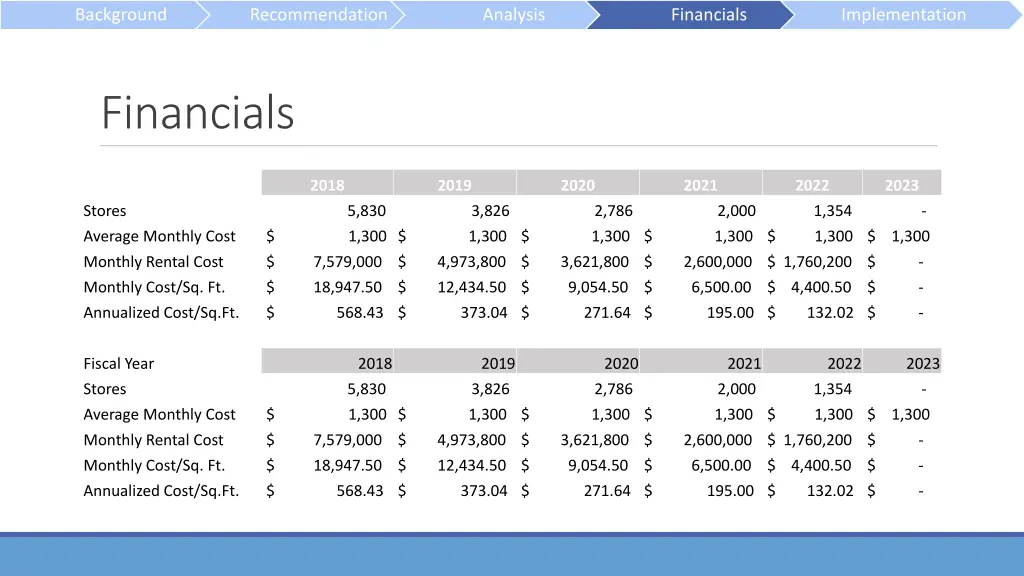Select the Fiscal Year row label
The height and width of the screenshot is (576, 1024).
click(118, 364)
